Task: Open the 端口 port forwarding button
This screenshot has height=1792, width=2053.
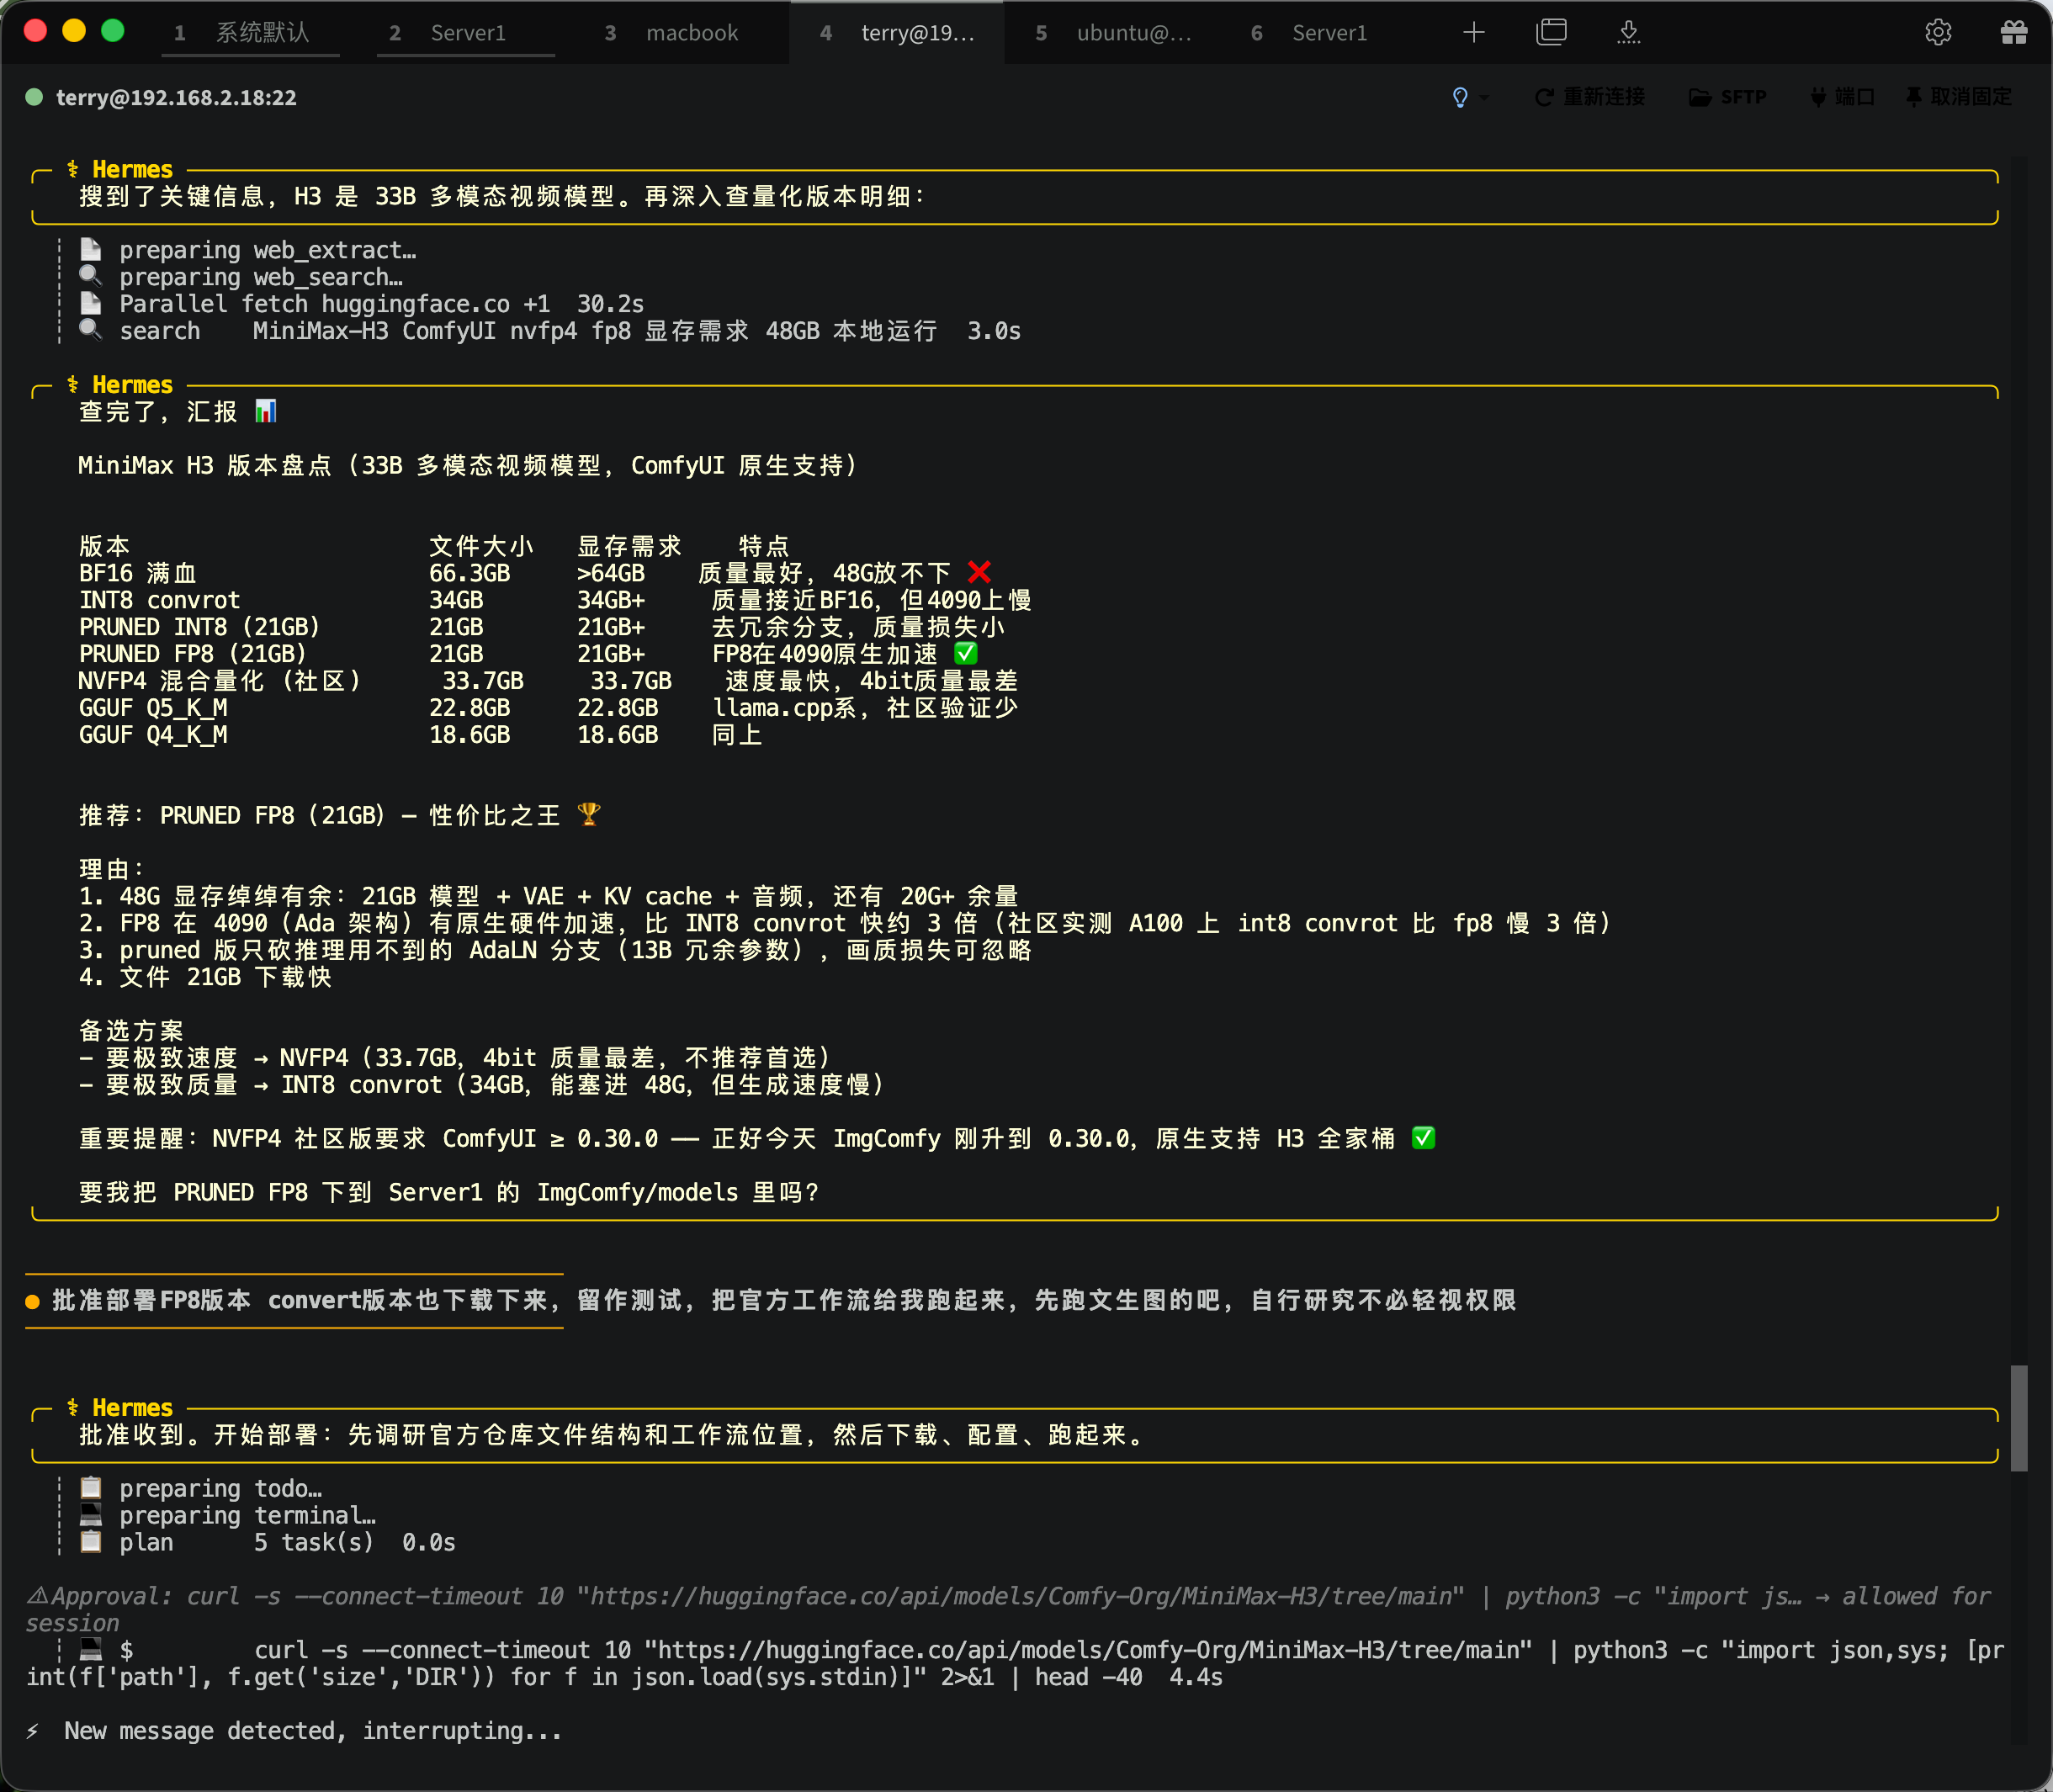Action: [1842, 97]
